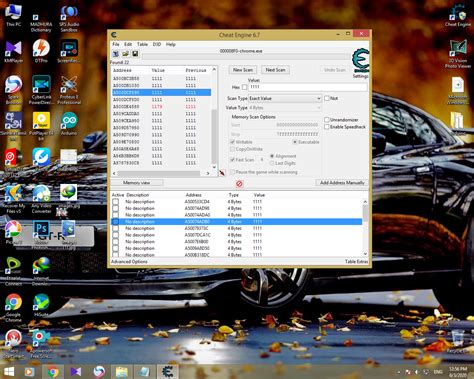Enable the Unrandomizer checkbox

tap(327, 119)
